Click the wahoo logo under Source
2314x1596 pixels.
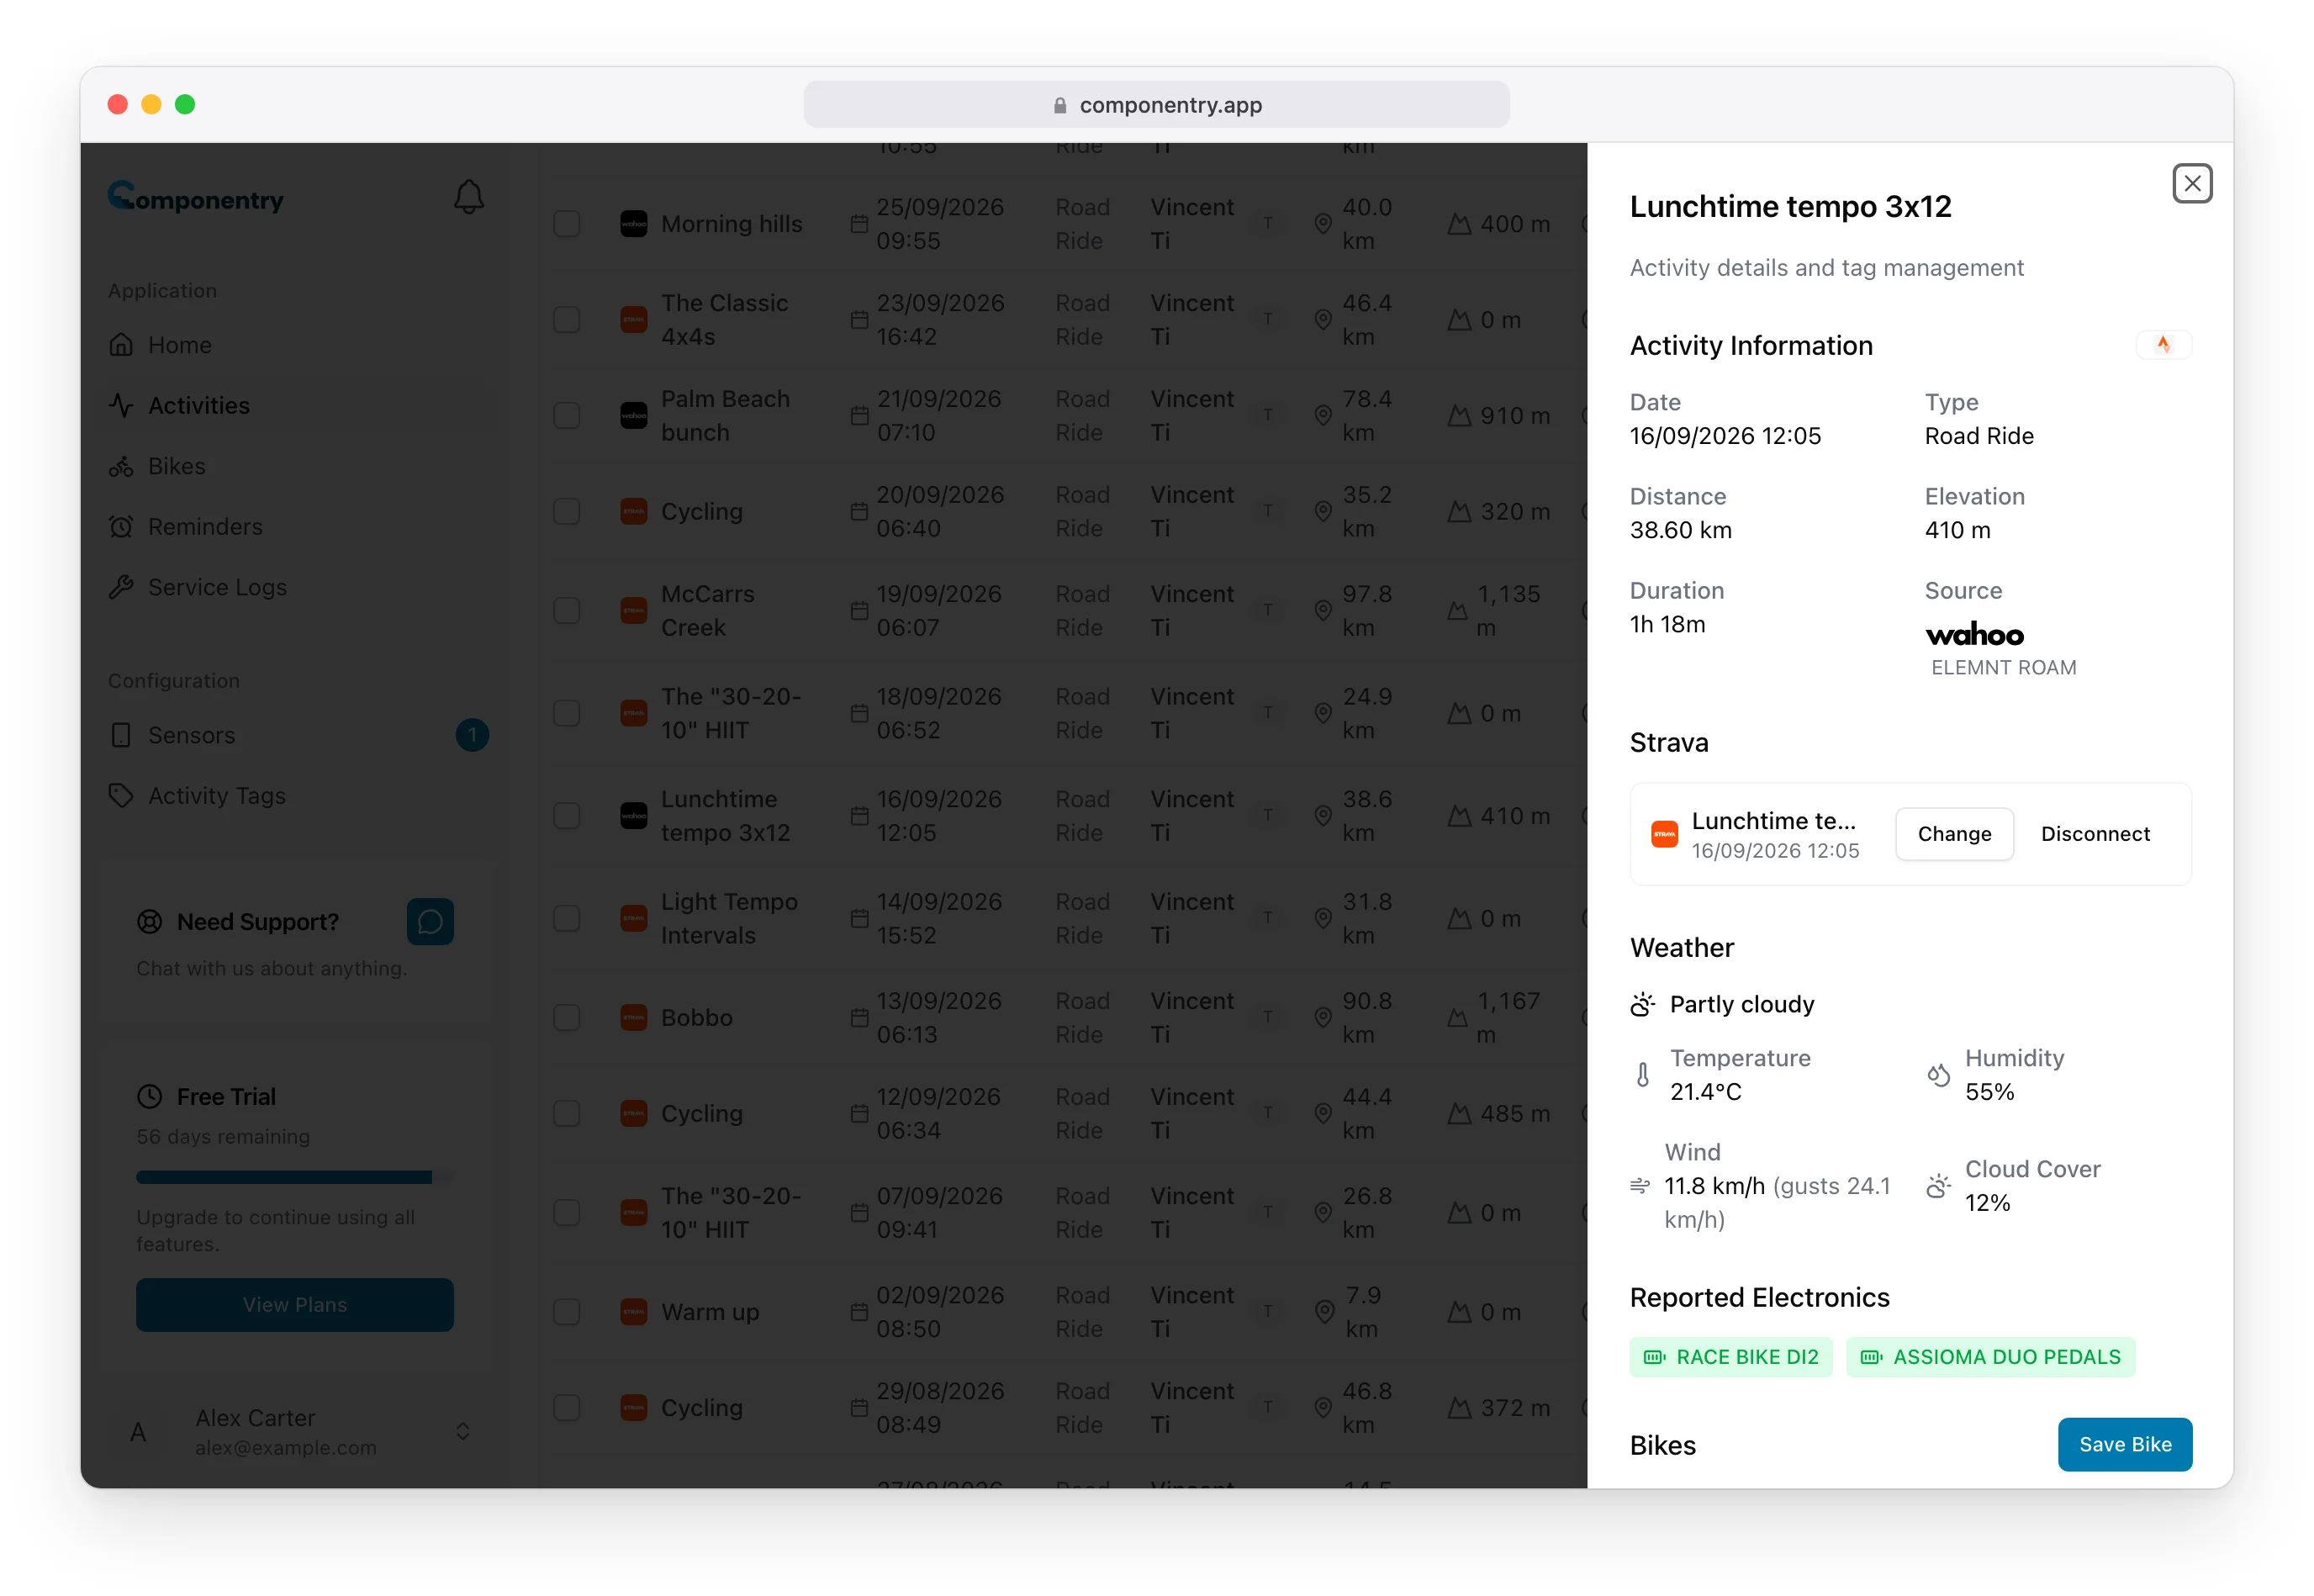[x=1975, y=635]
